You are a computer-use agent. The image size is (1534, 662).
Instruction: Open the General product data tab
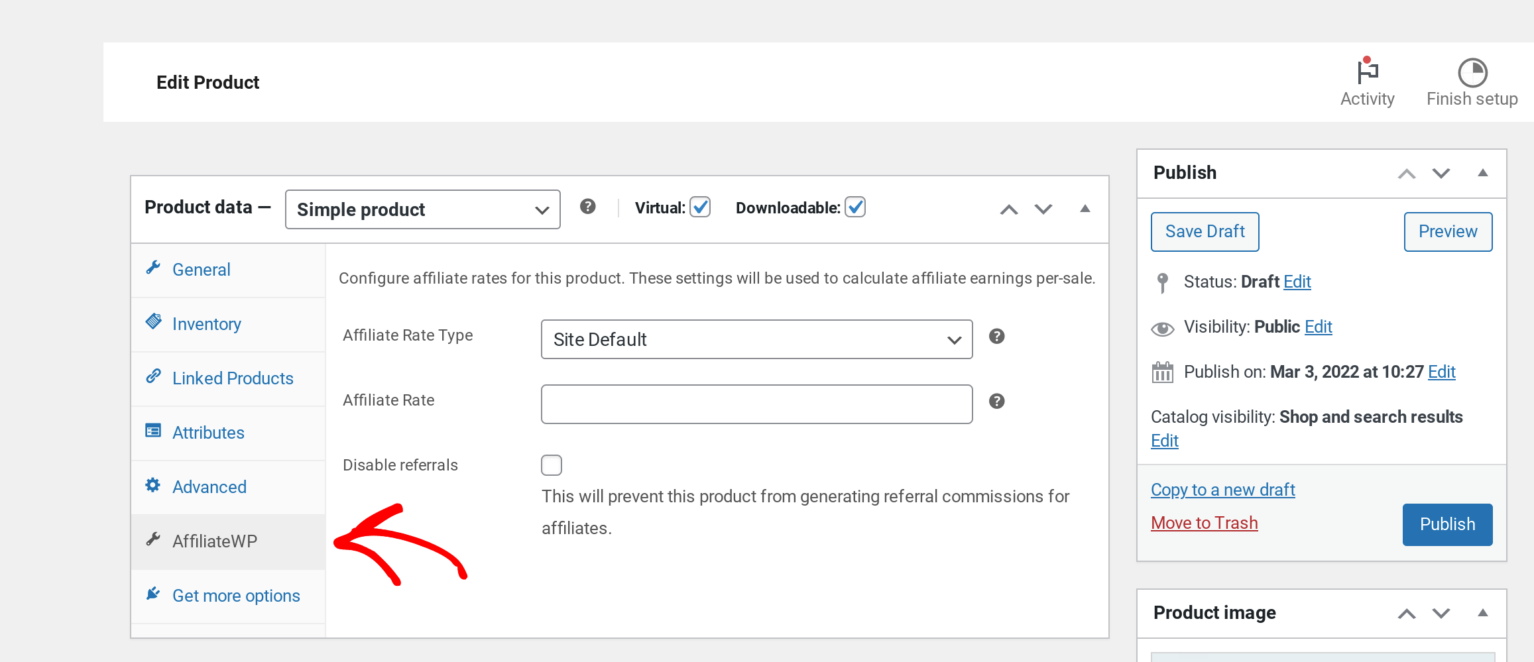[200, 269]
